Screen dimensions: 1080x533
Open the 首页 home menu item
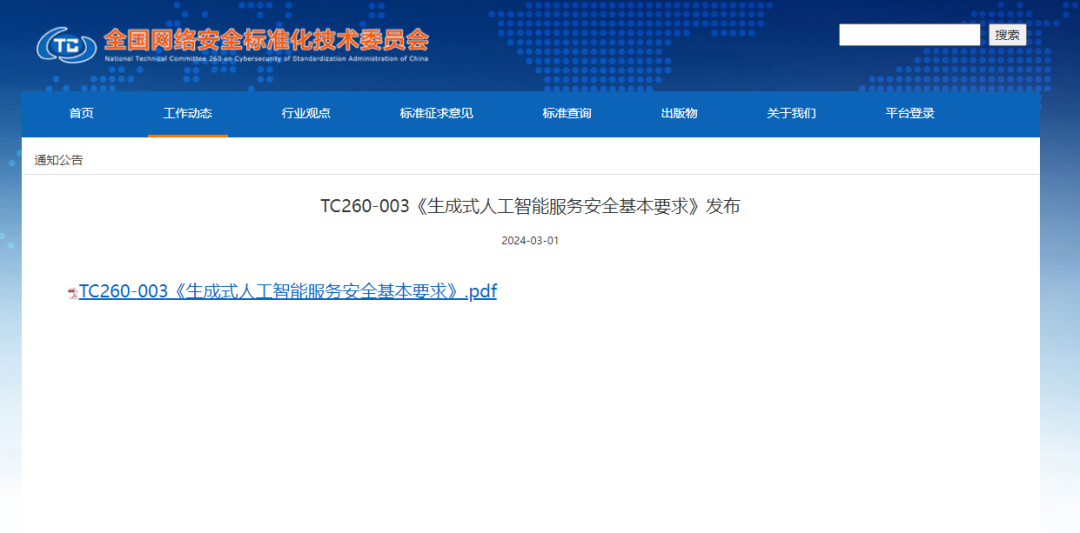(81, 113)
